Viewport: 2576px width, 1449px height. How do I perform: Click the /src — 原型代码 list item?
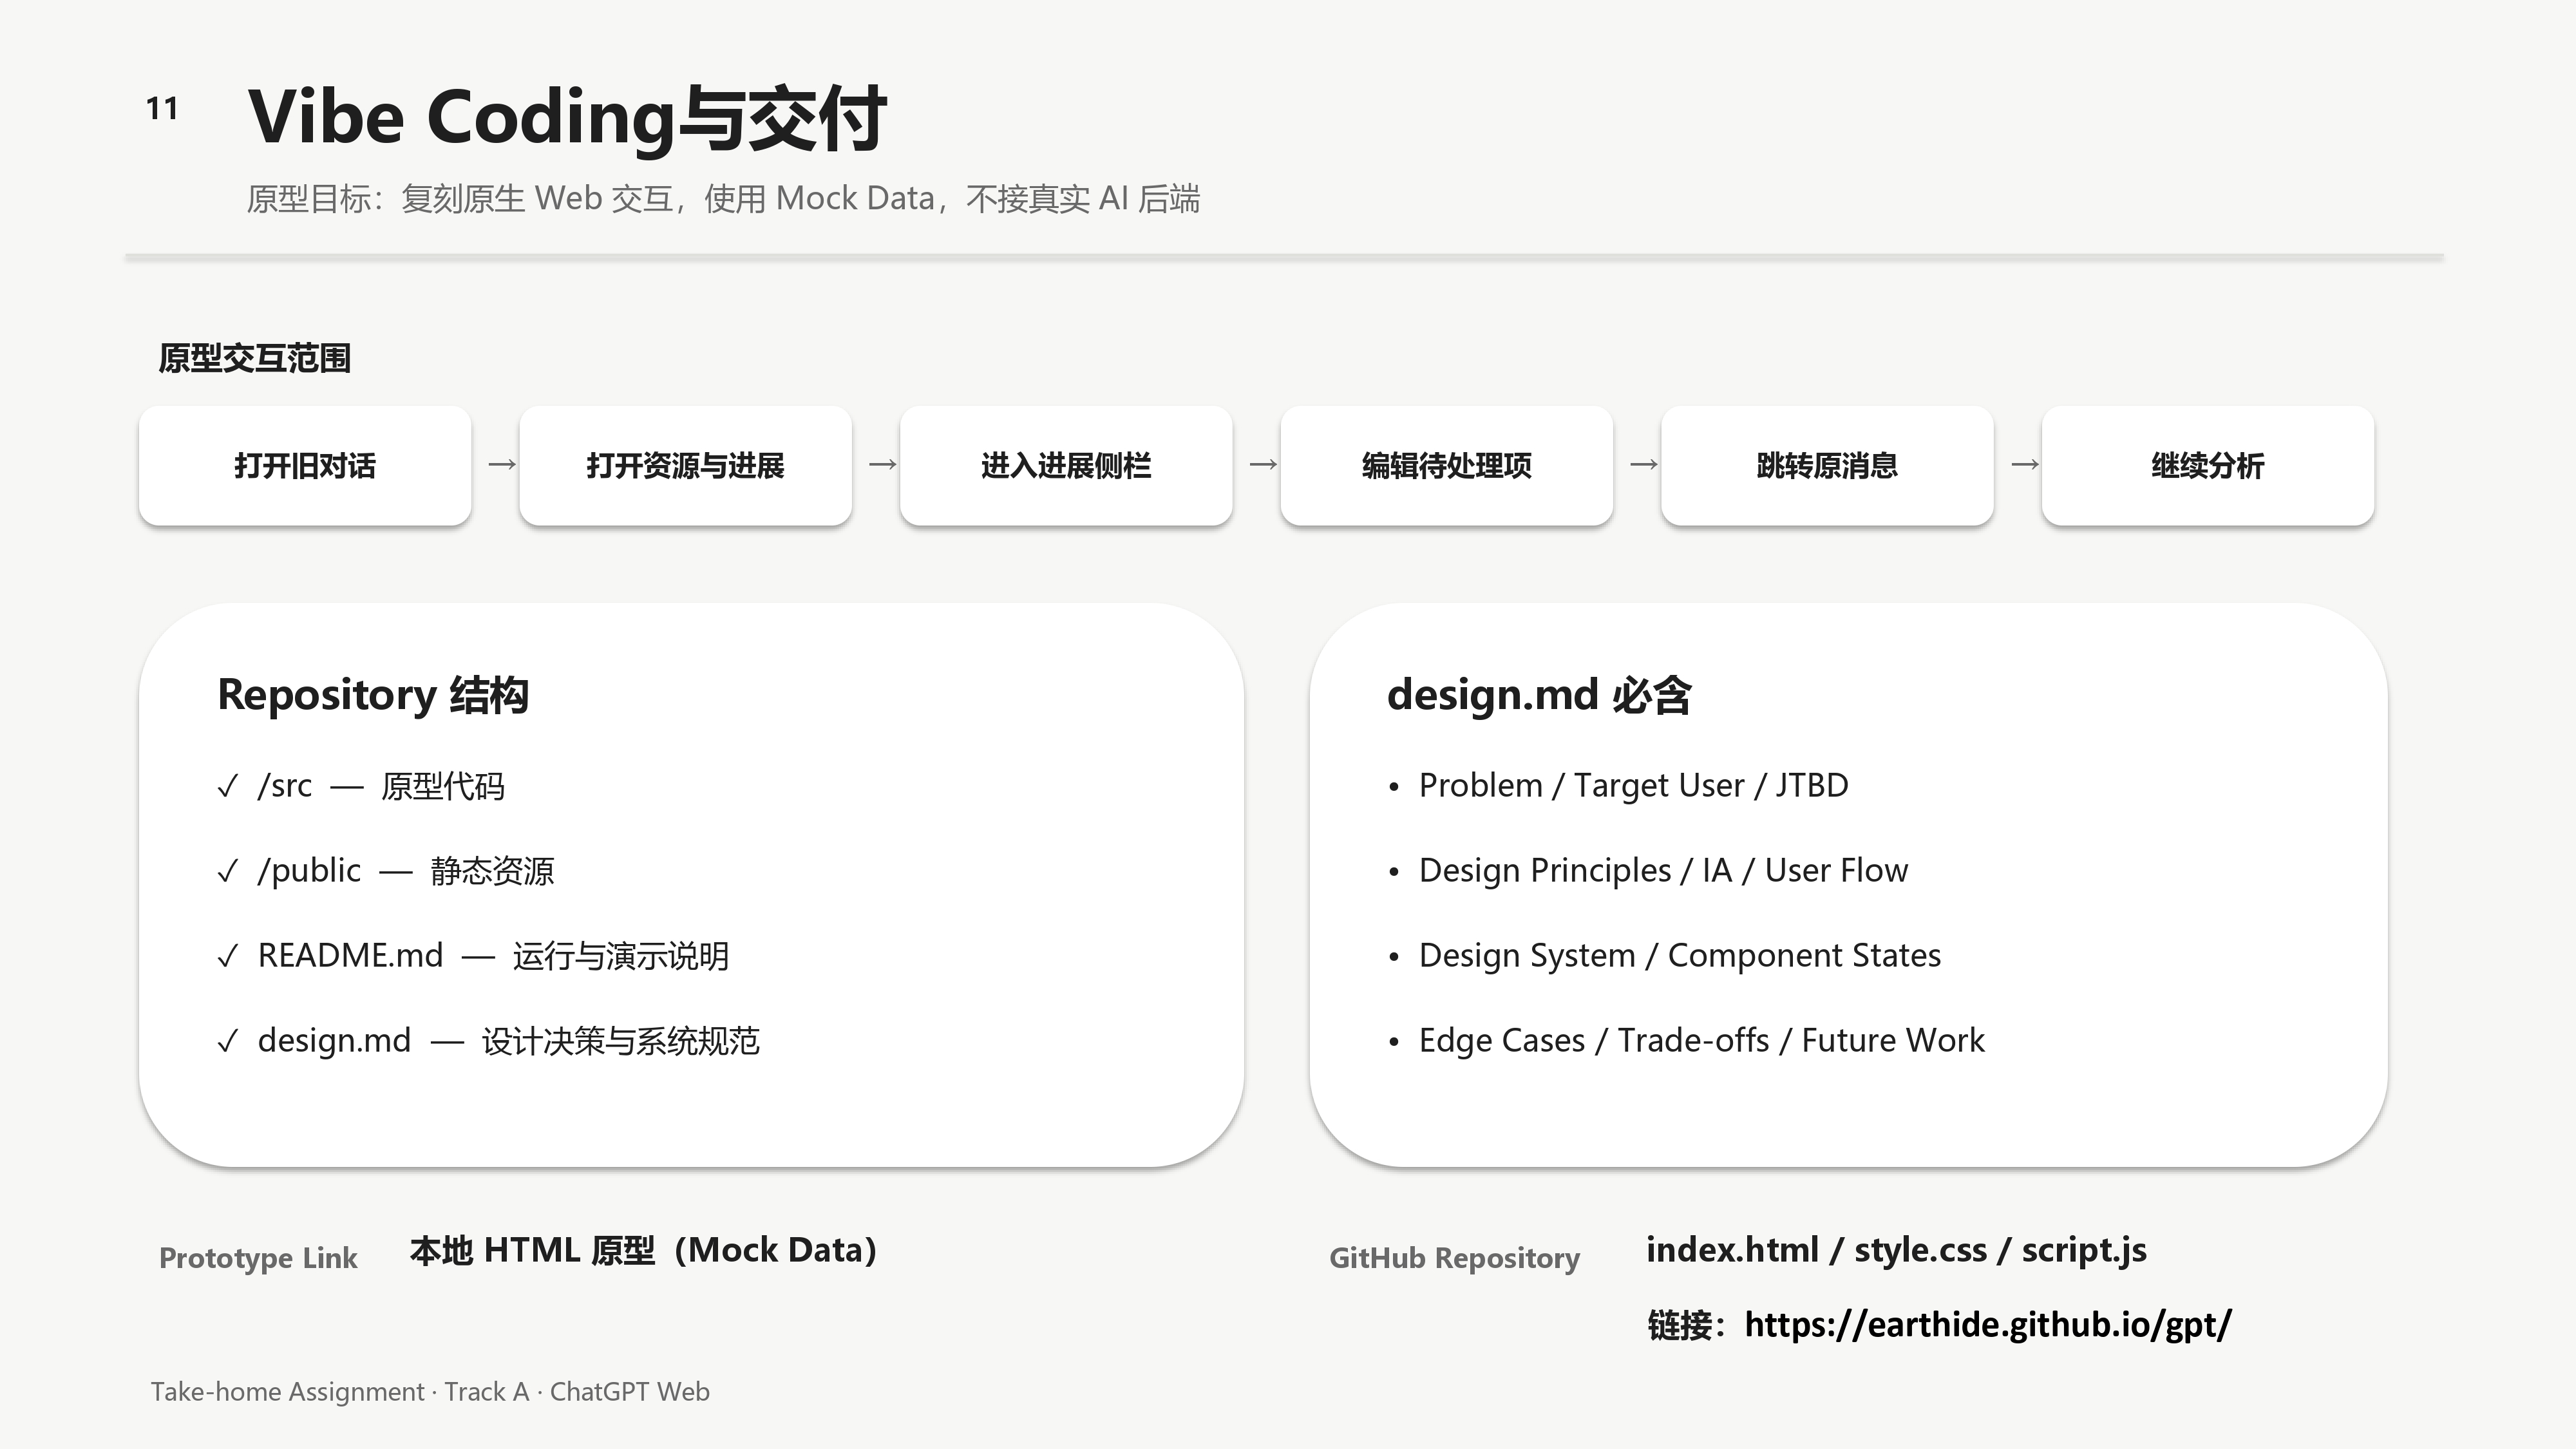pos(361,786)
